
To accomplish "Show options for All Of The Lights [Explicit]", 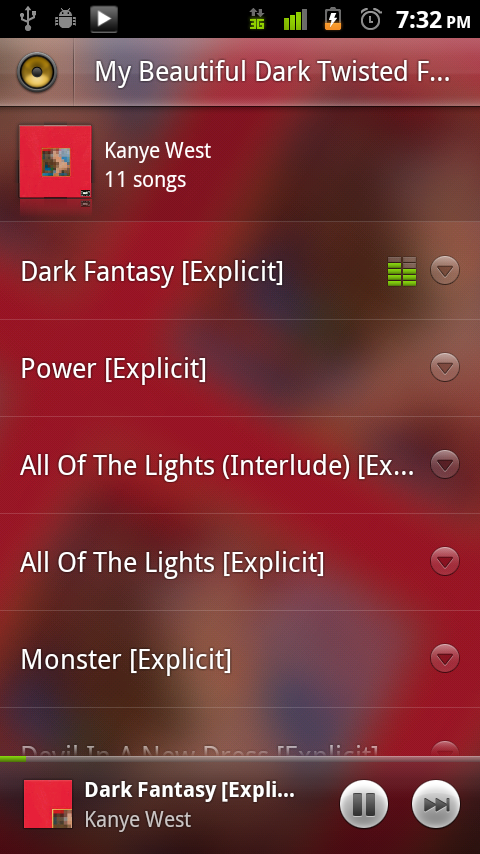I will coord(445,562).
